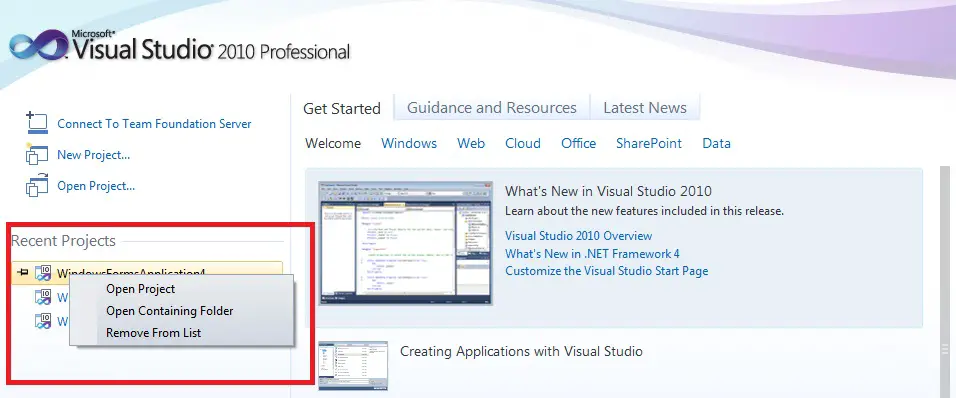Pick Remove From List in context menu
Screen dimensions: 956x398
point(154,333)
